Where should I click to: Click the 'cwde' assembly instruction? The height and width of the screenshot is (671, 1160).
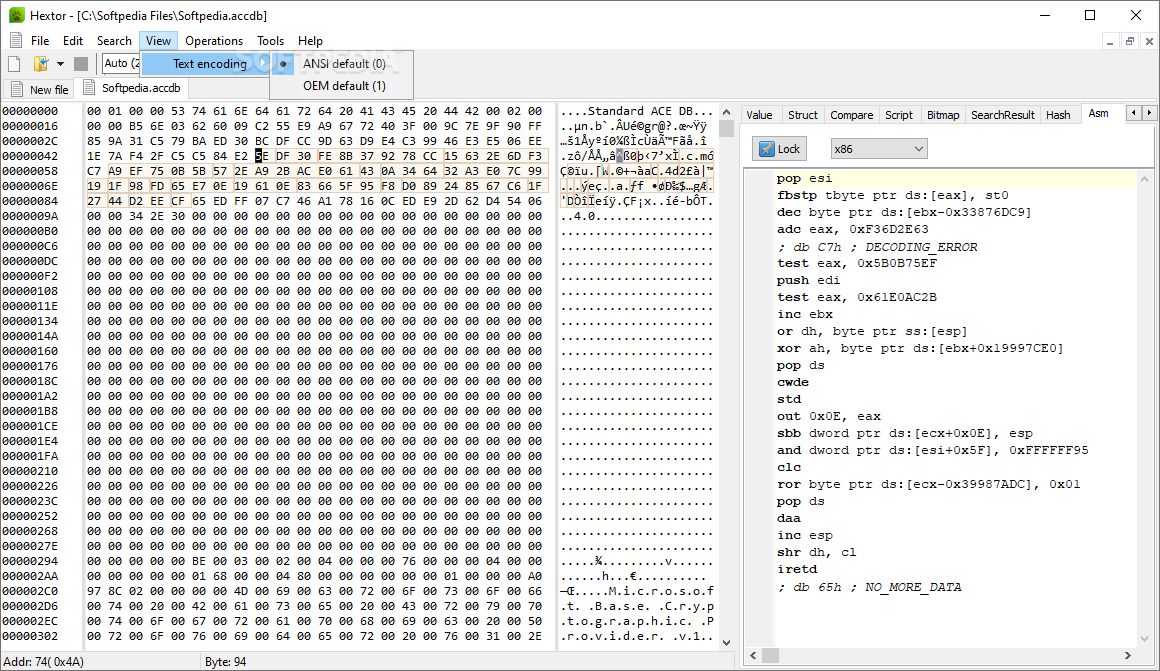point(792,382)
